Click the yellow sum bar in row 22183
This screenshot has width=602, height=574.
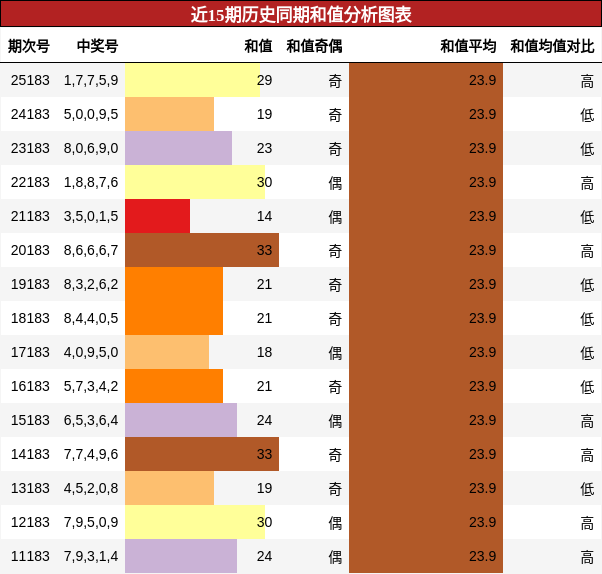tap(195, 182)
